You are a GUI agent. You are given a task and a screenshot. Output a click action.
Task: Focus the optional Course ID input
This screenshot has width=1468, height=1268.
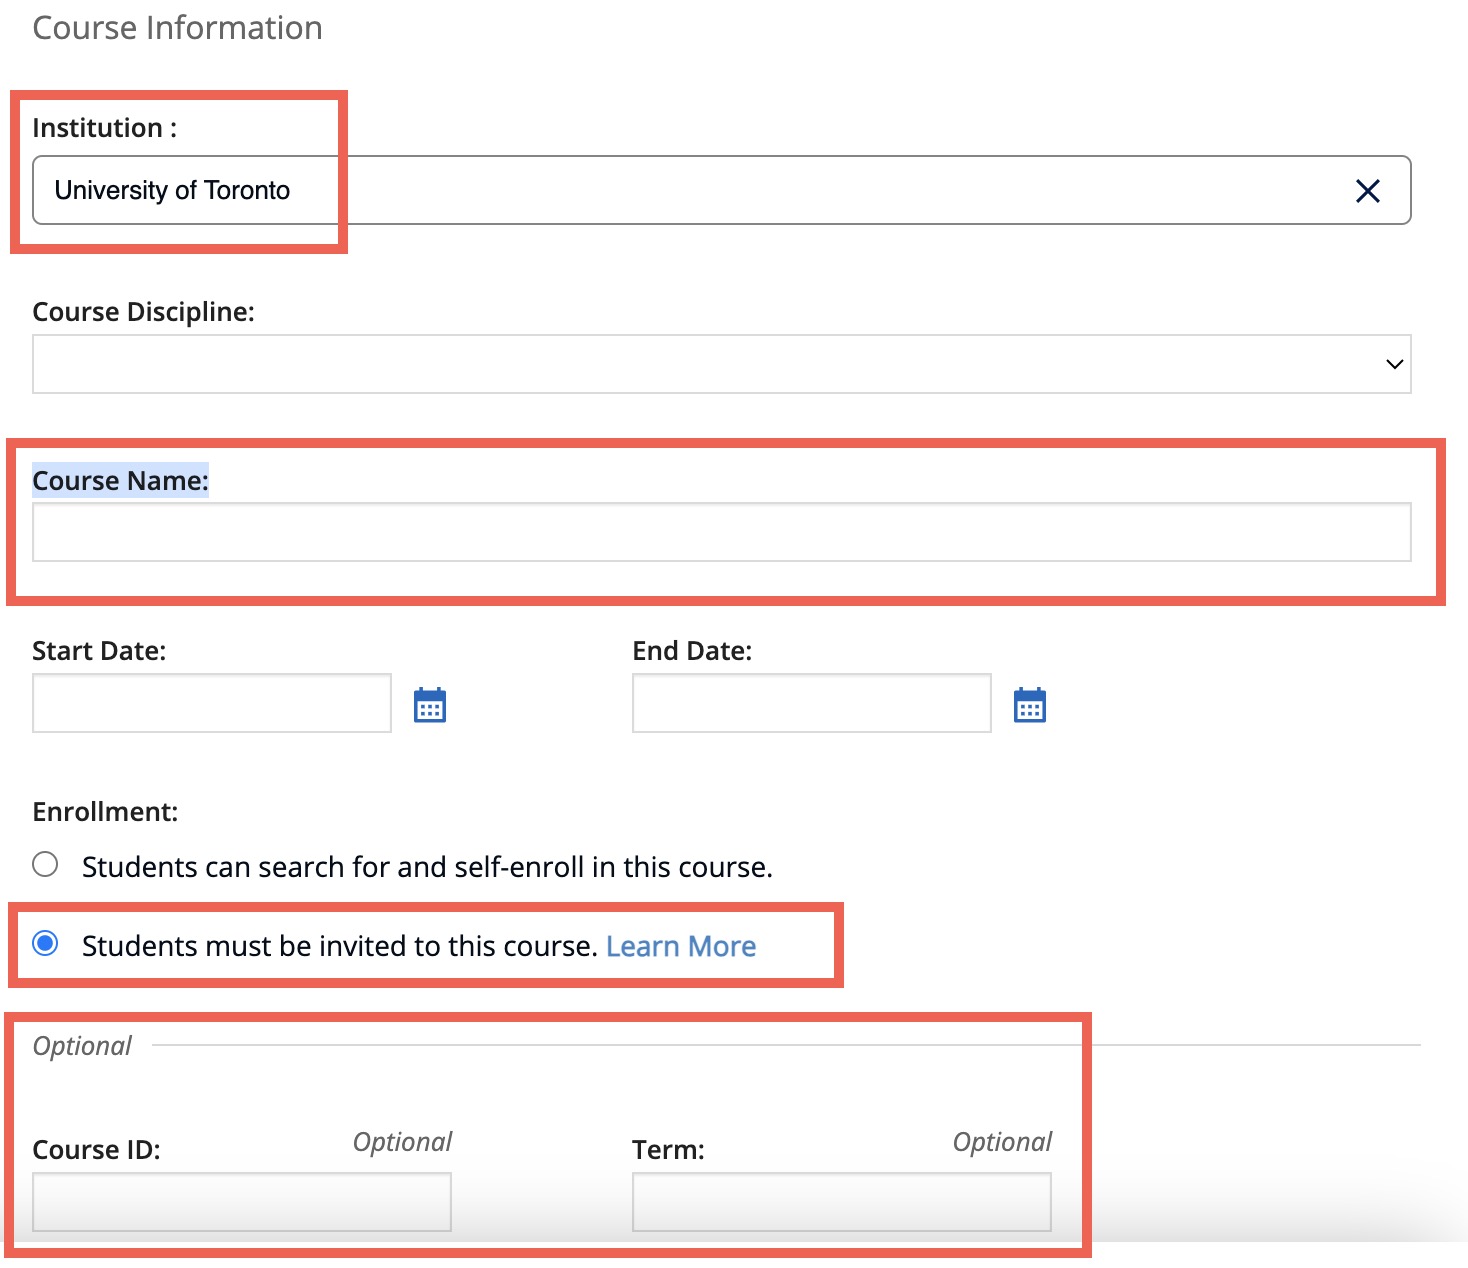[x=241, y=1202]
